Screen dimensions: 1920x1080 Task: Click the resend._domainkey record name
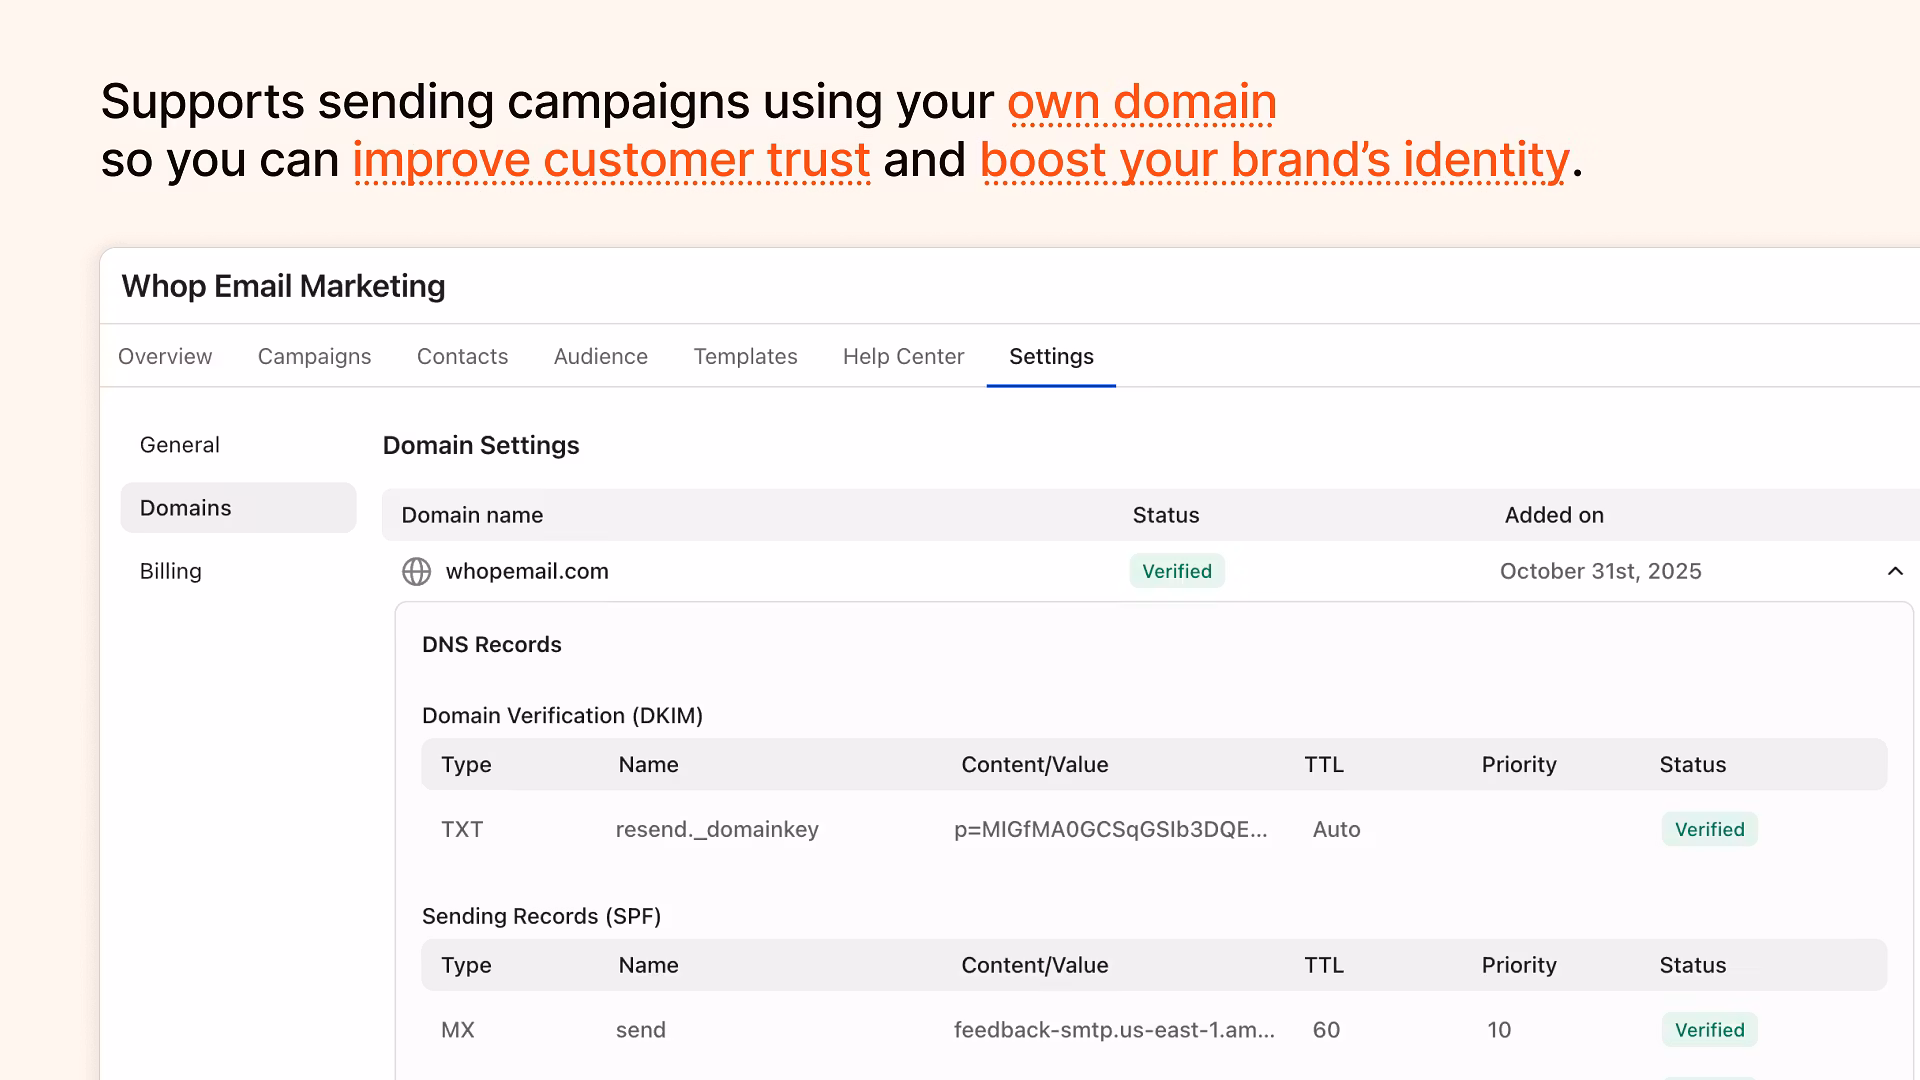coord(717,829)
